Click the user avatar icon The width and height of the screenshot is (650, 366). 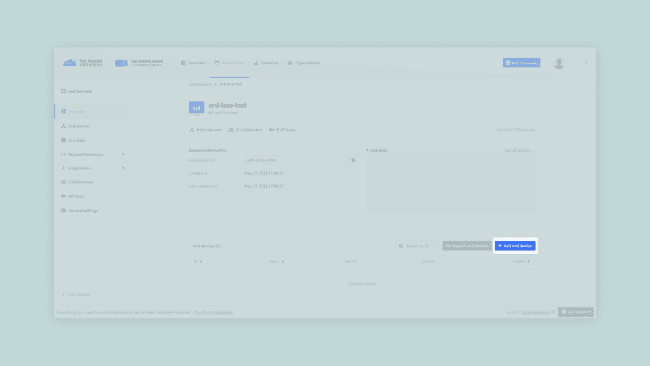click(559, 63)
